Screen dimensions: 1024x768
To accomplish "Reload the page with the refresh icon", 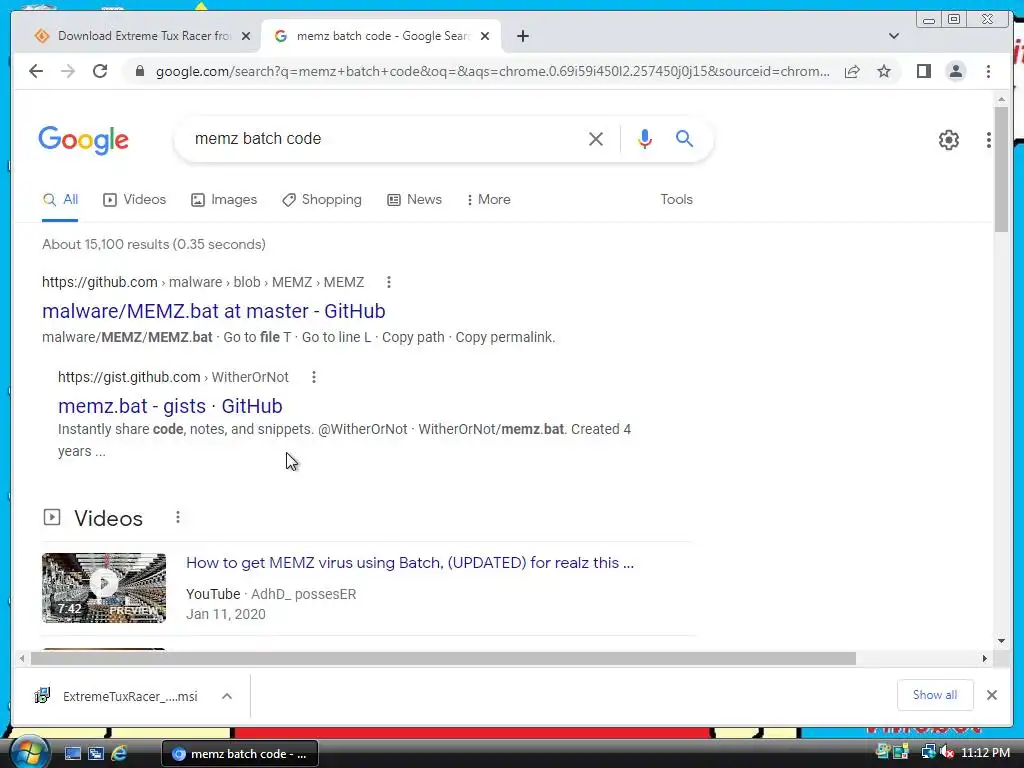I will pyautogui.click(x=100, y=71).
